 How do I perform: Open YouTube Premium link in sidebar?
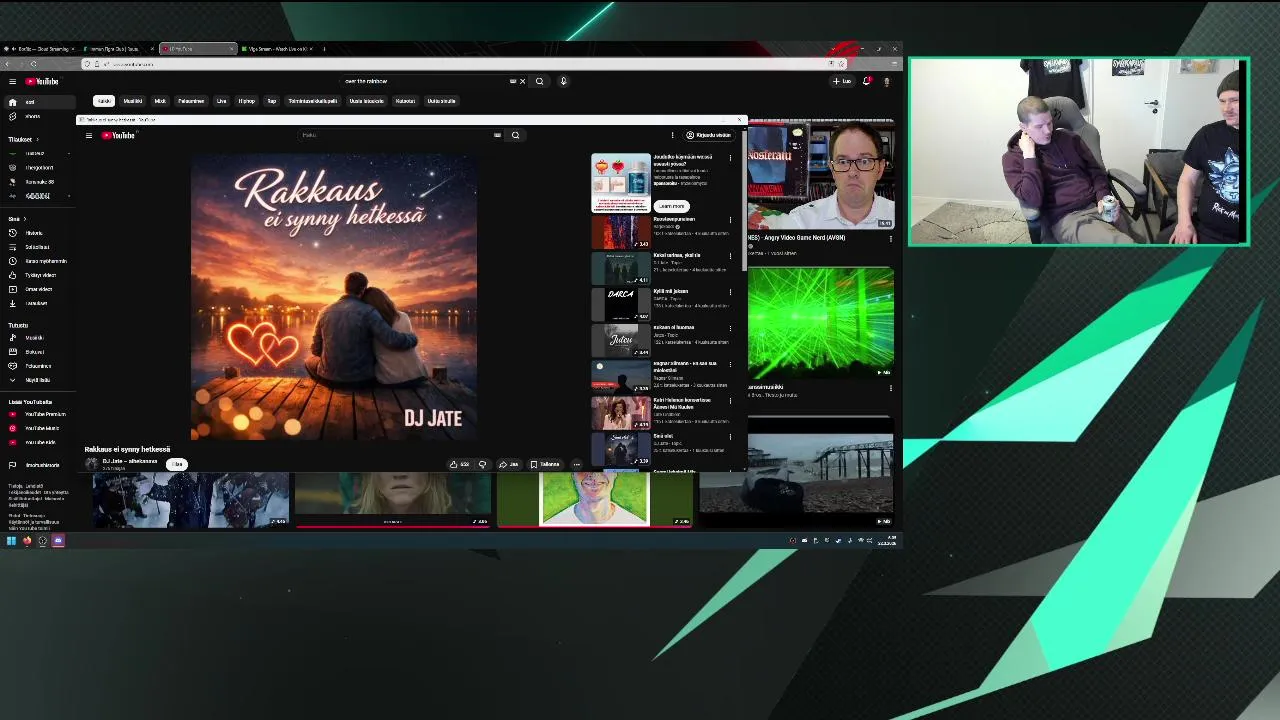[40, 414]
